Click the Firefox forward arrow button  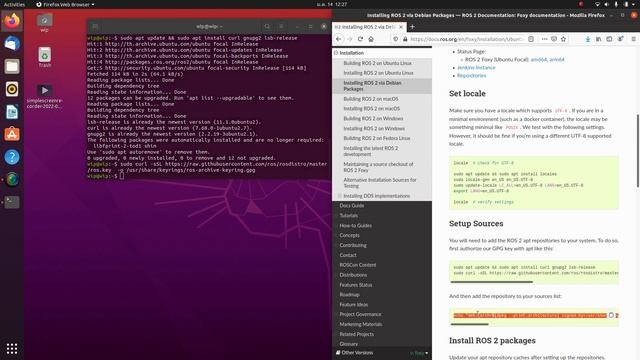(x=349, y=39)
